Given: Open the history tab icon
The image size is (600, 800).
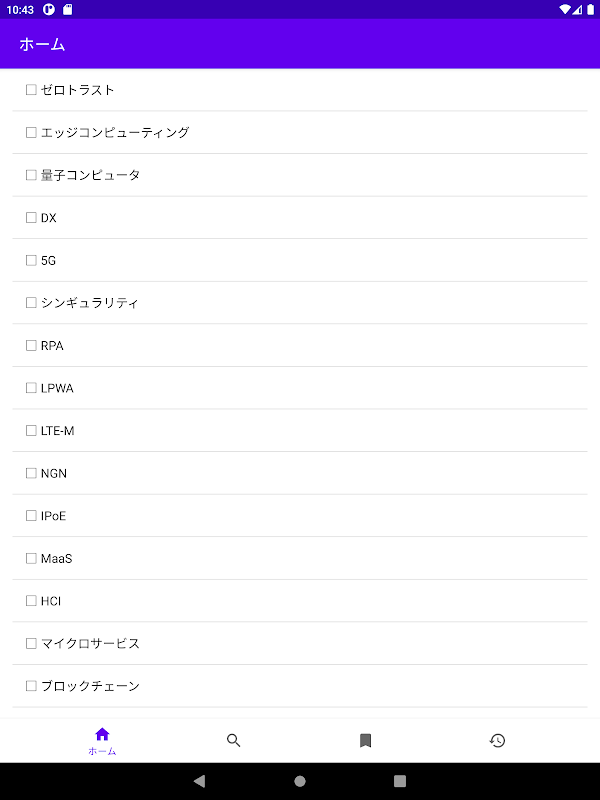Looking at the screenshot, I should click(x=497, y=740).
